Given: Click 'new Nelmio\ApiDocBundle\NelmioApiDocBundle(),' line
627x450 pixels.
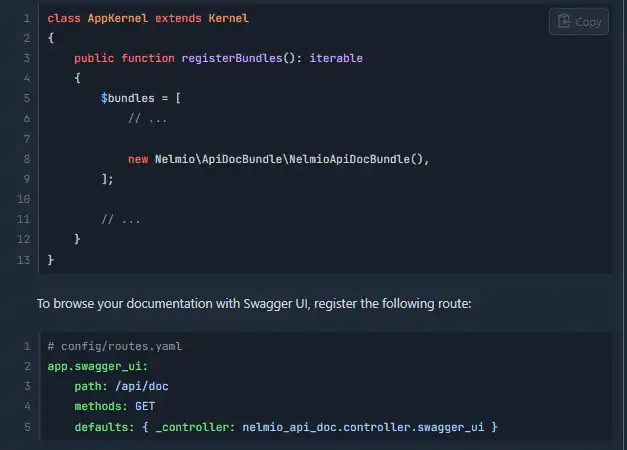Looking at the screenshot, I should point(278,159).
